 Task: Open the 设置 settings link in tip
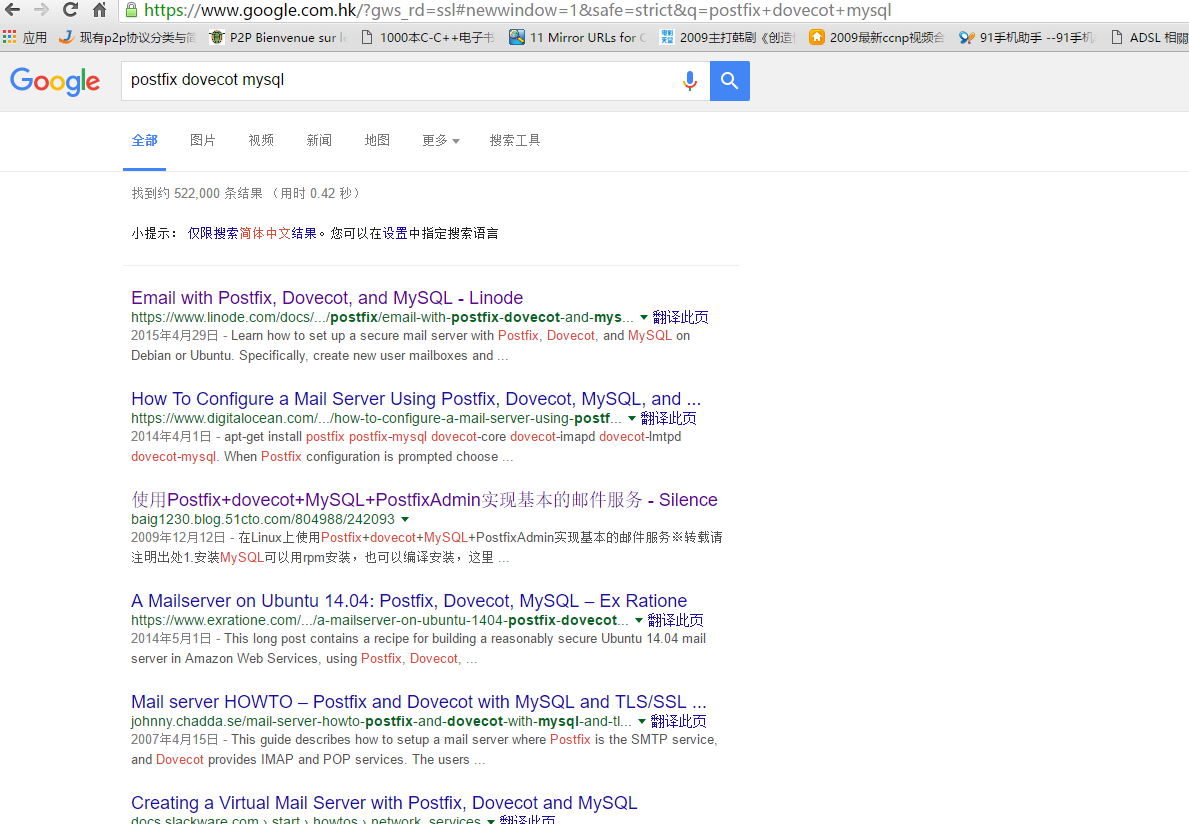tap(395, 233)
